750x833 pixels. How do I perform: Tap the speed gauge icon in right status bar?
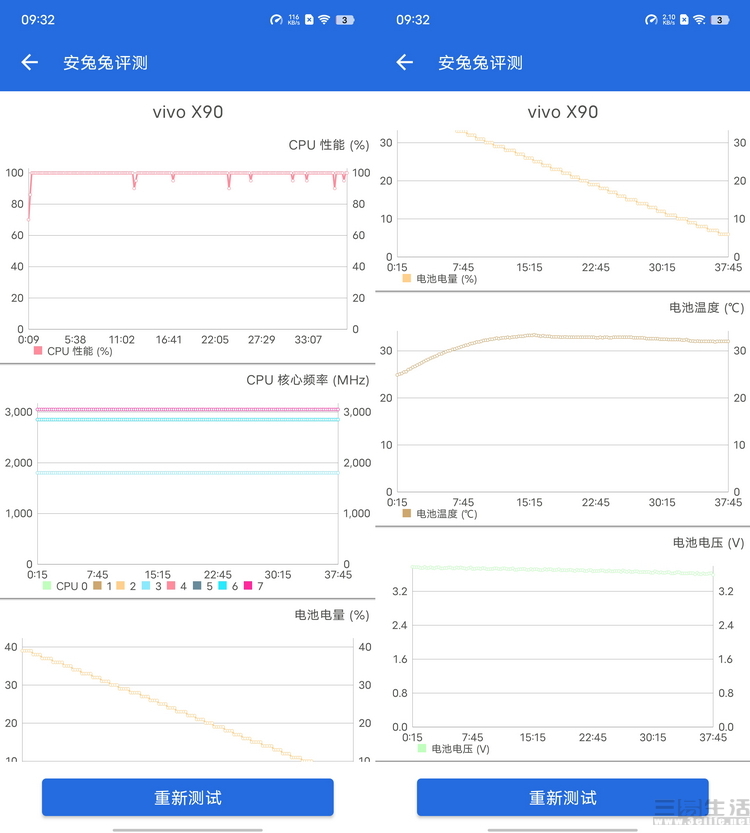pyautogui.click(x=651, y=20)
